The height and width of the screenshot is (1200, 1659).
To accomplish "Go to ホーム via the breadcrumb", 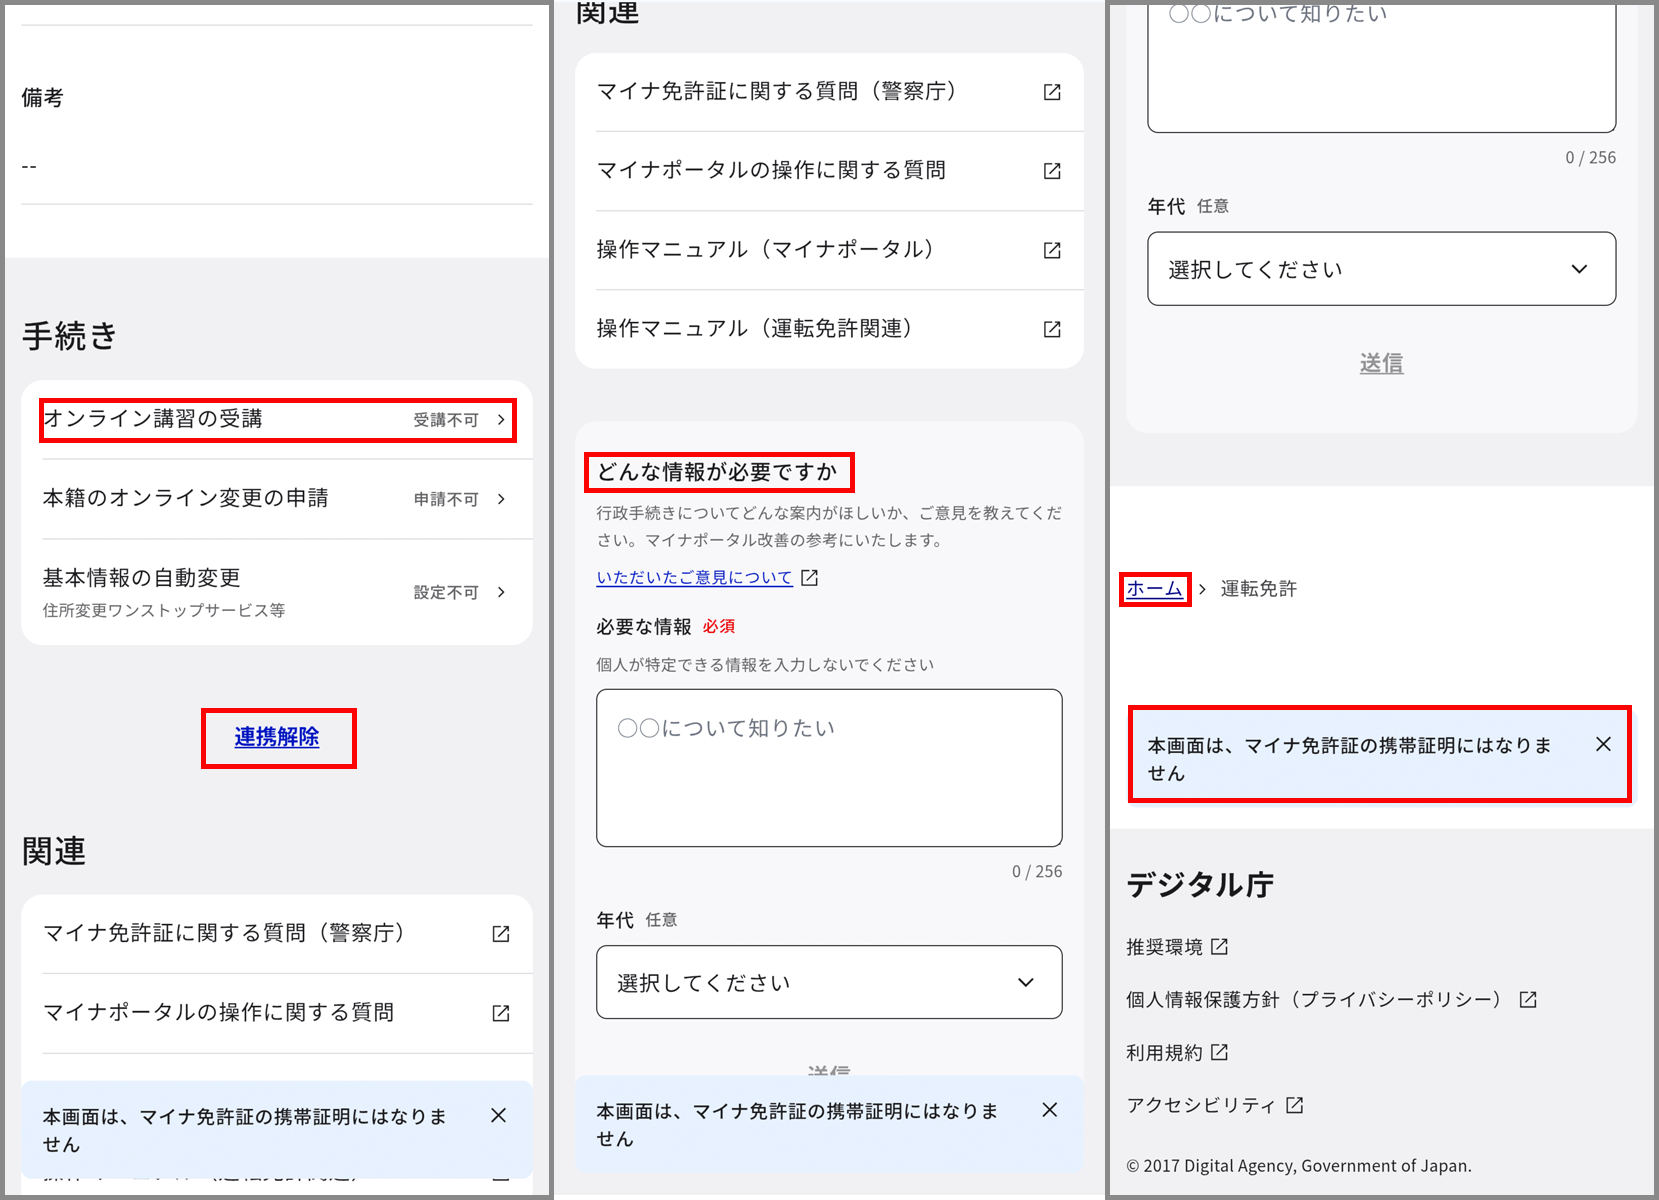I will click(1154, 589).
